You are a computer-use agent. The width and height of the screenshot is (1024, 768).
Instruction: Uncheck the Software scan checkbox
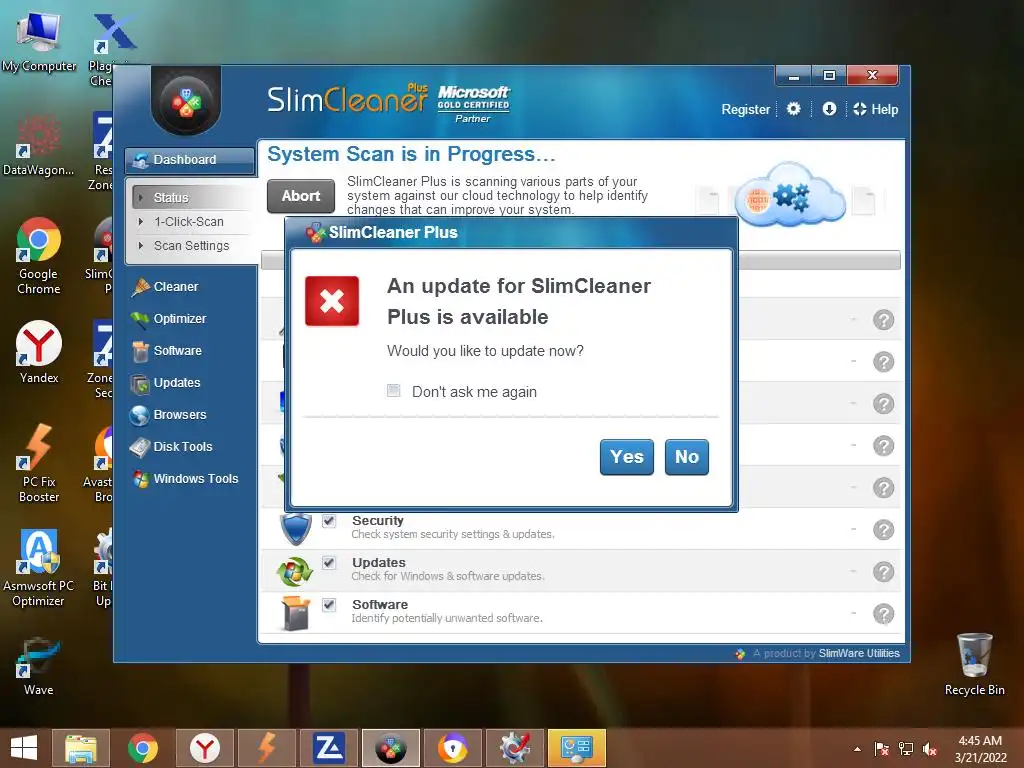[x=329, y=605]
